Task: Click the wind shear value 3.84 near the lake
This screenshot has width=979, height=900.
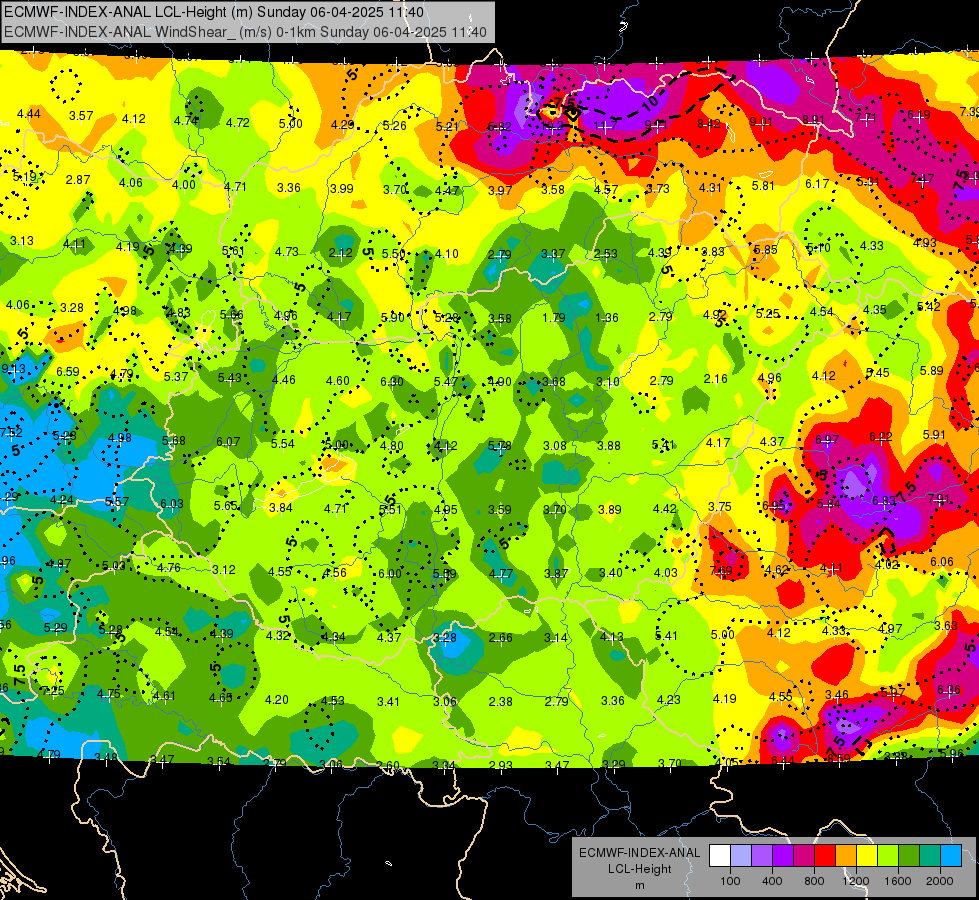Action: [x=280, y=508]
